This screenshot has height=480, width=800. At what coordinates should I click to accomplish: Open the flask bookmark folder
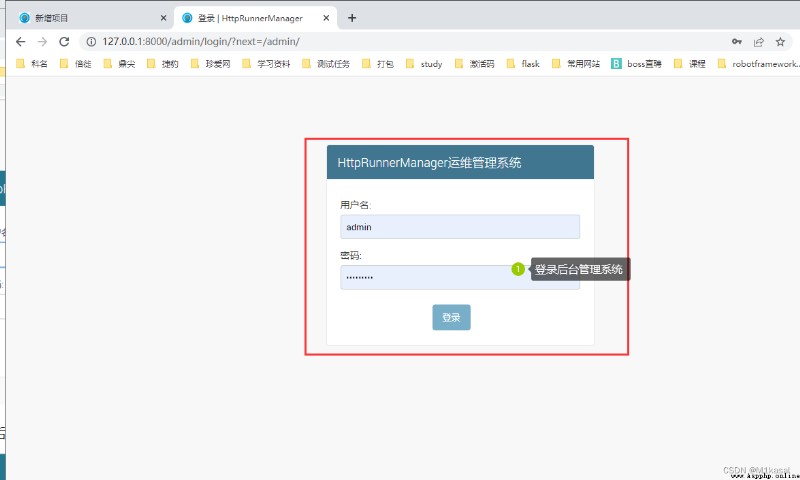point(523,64)
